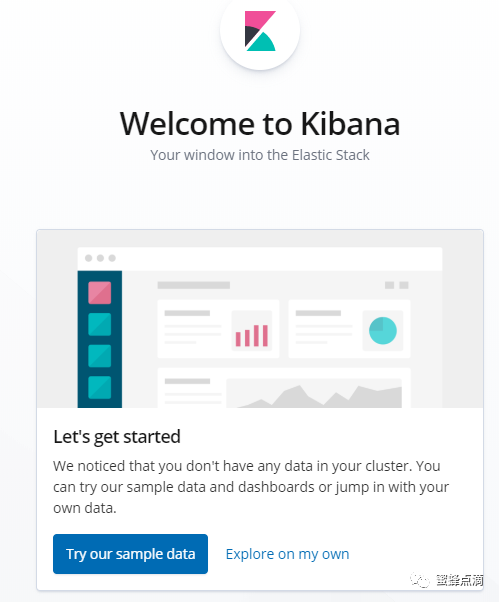The height and width of the screenshot is (602, 499).
Task: Click the Try our sample data button
Action: pos(131,554)
